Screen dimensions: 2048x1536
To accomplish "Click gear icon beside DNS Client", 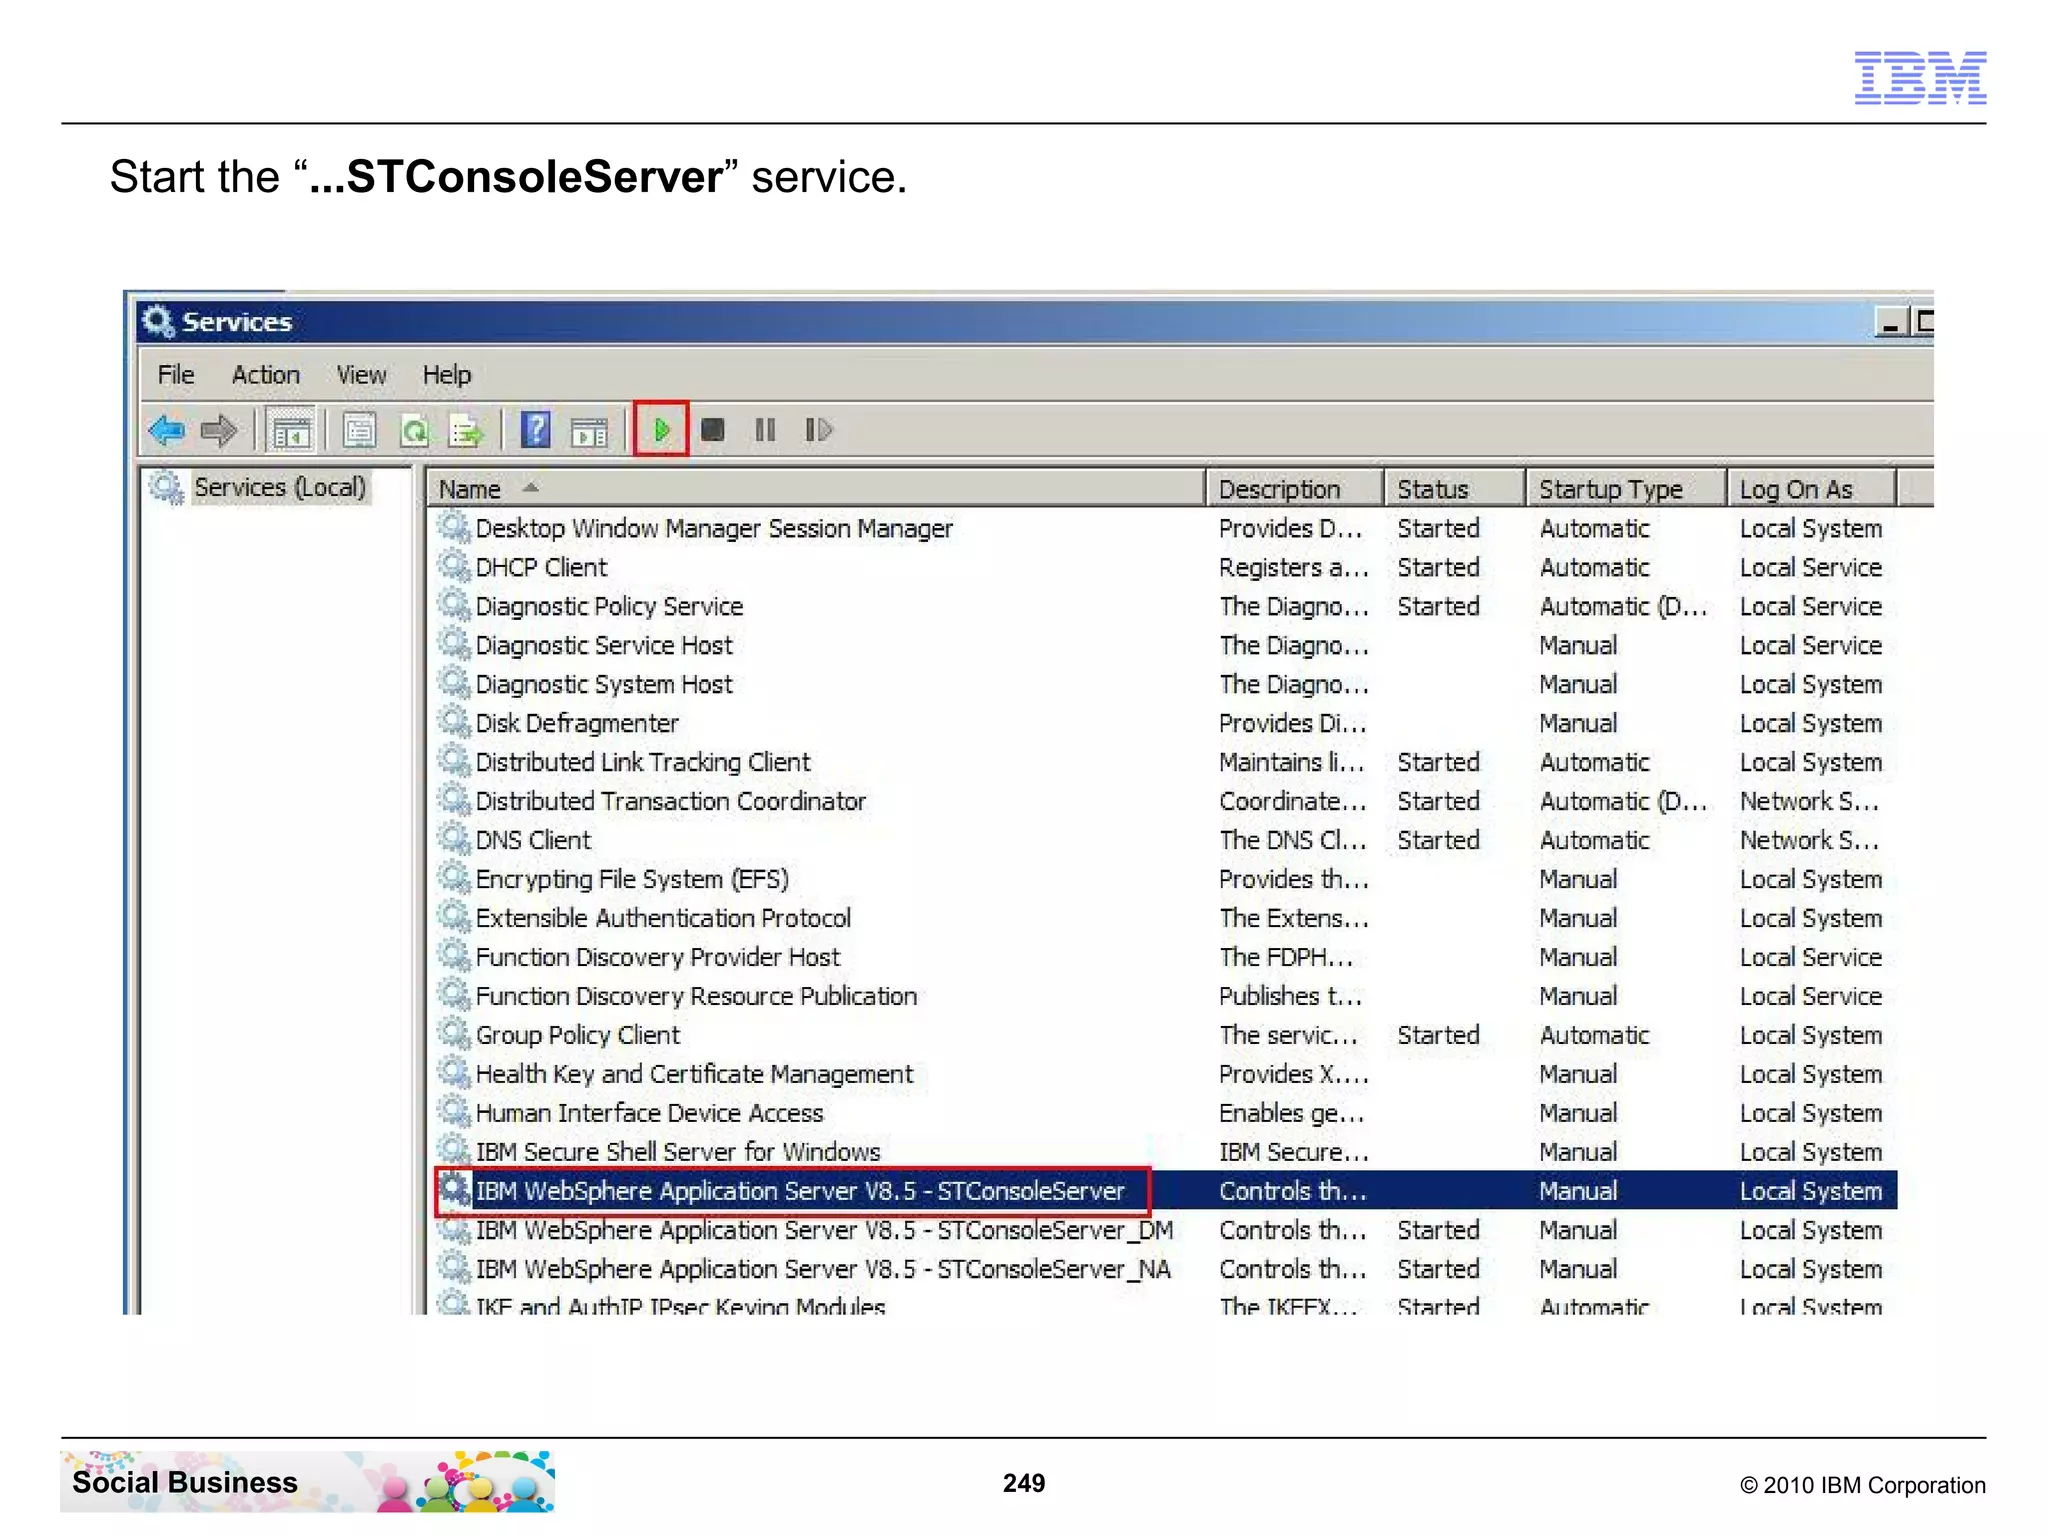I will coord(455,839).
